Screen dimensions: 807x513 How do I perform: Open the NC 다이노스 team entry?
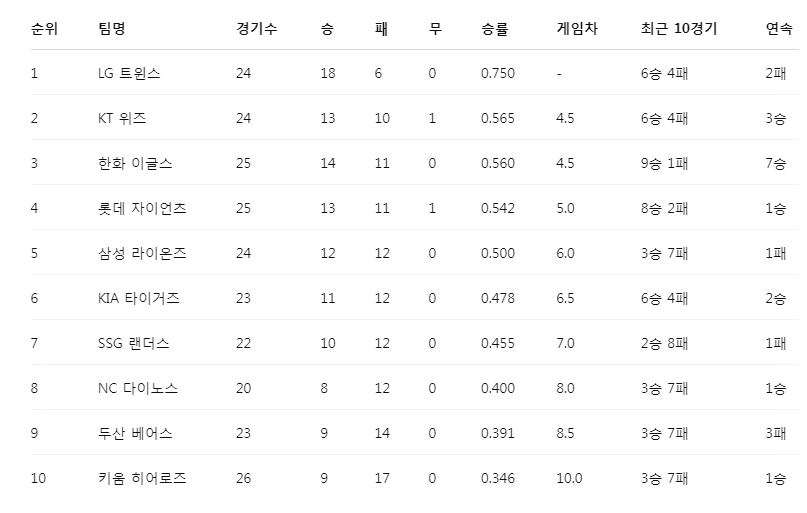138,388
